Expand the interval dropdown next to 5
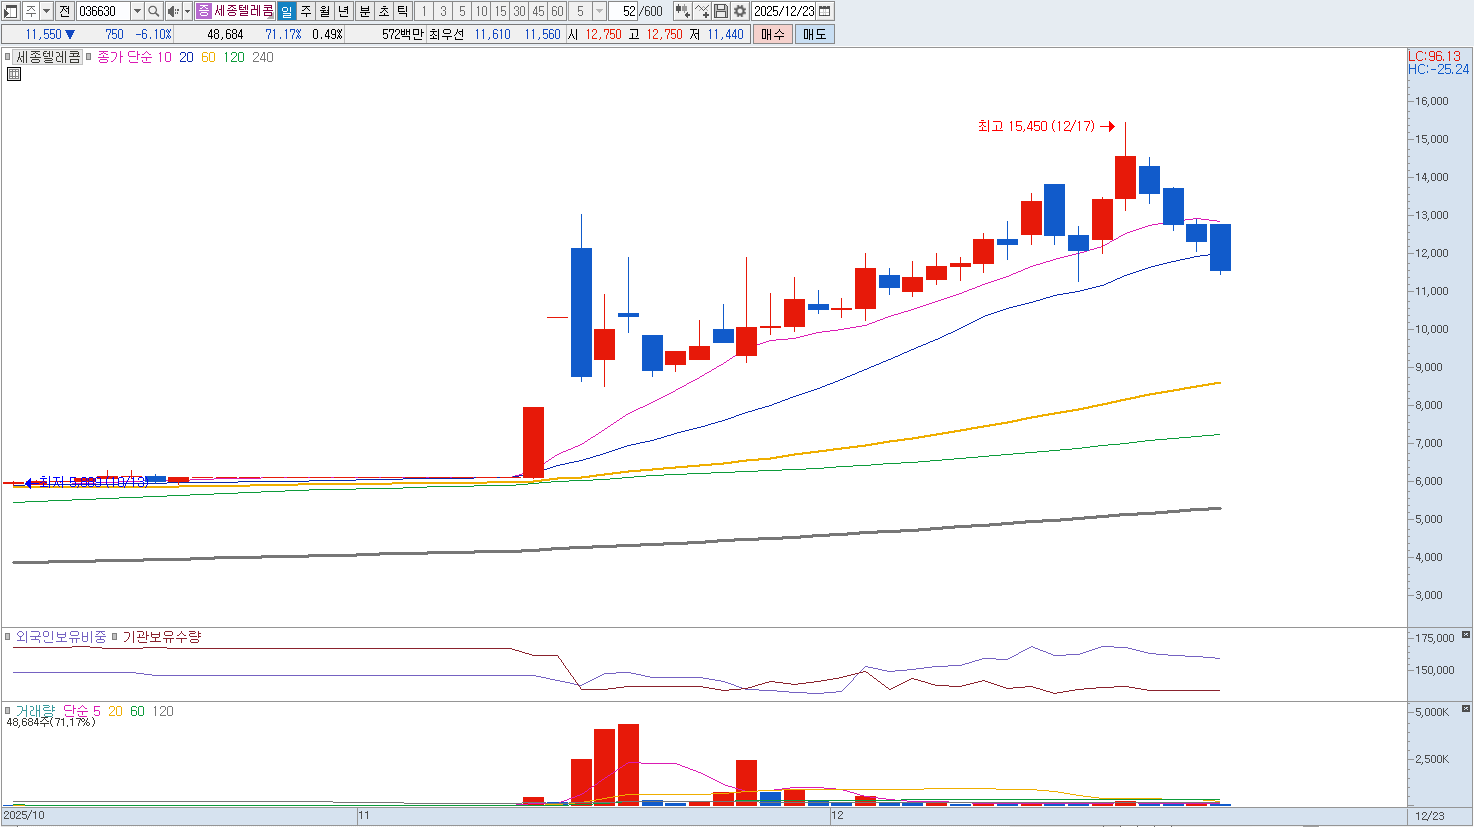This screenshot has width=1474, height=827. 599,11
